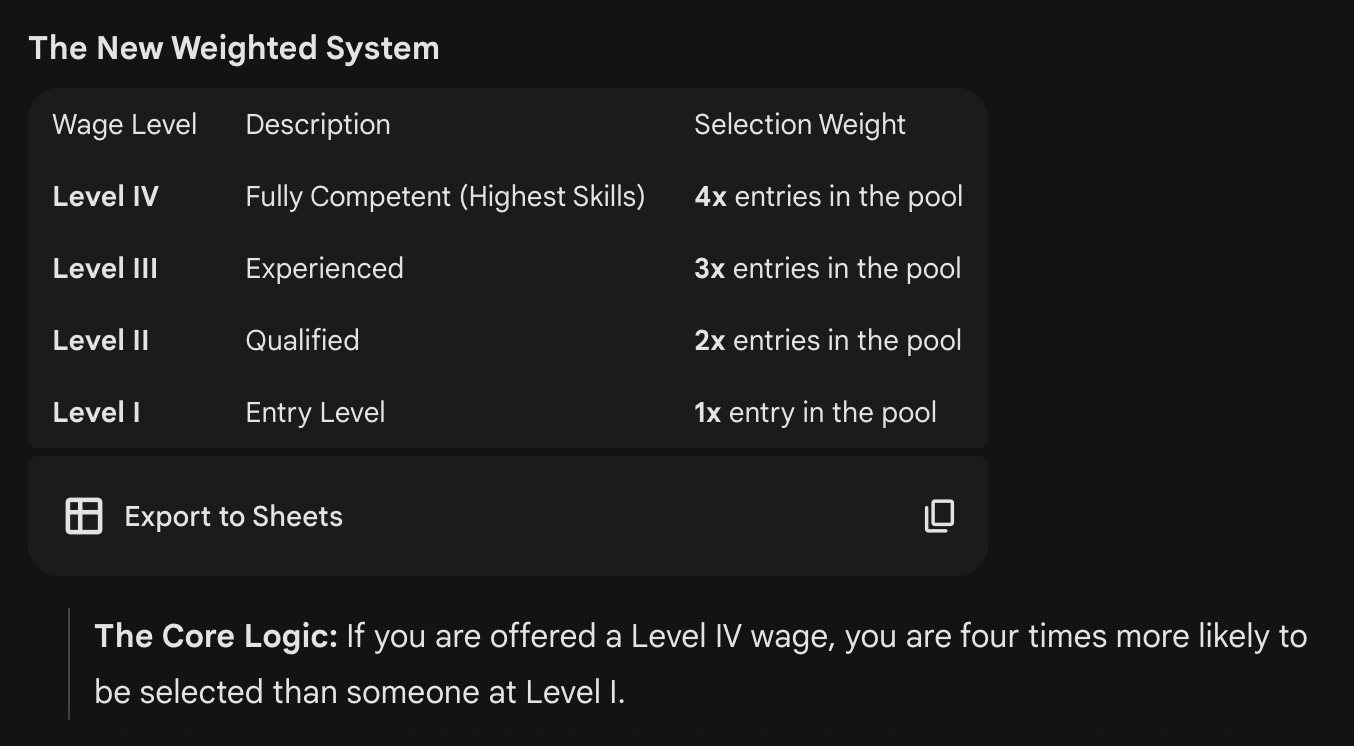Click the 2x entries in the pool cell
The height and width of the screenshot is (746, 1354).
click(827, 341)
